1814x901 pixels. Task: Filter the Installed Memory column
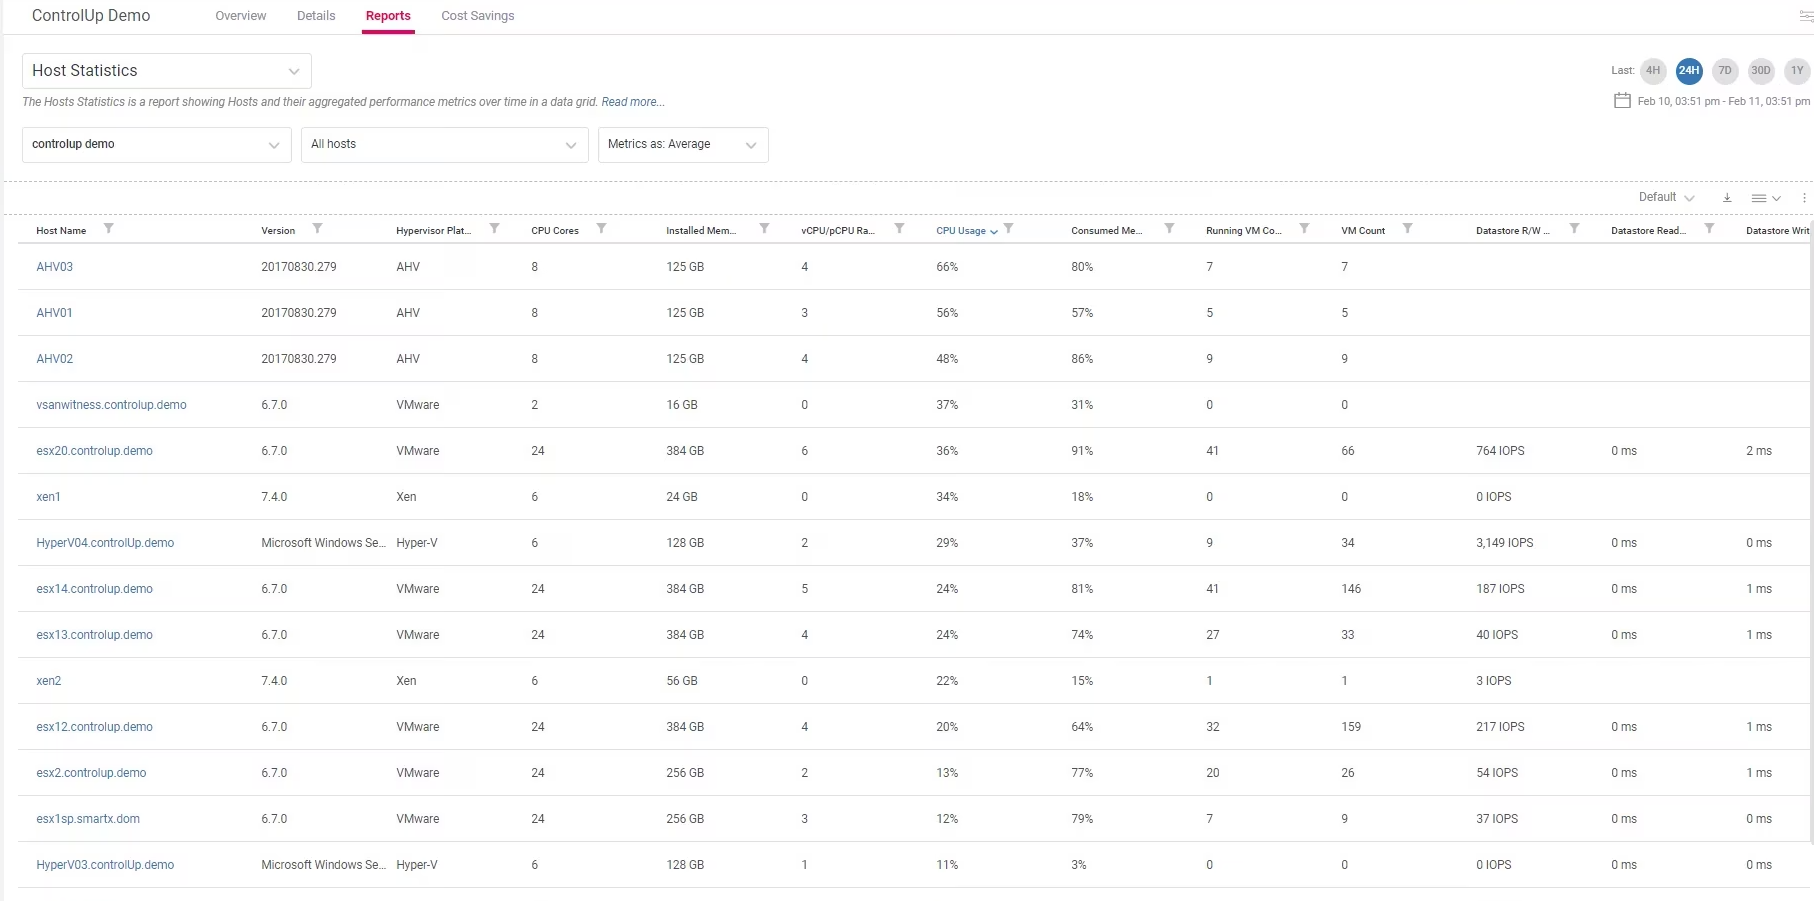764,229
